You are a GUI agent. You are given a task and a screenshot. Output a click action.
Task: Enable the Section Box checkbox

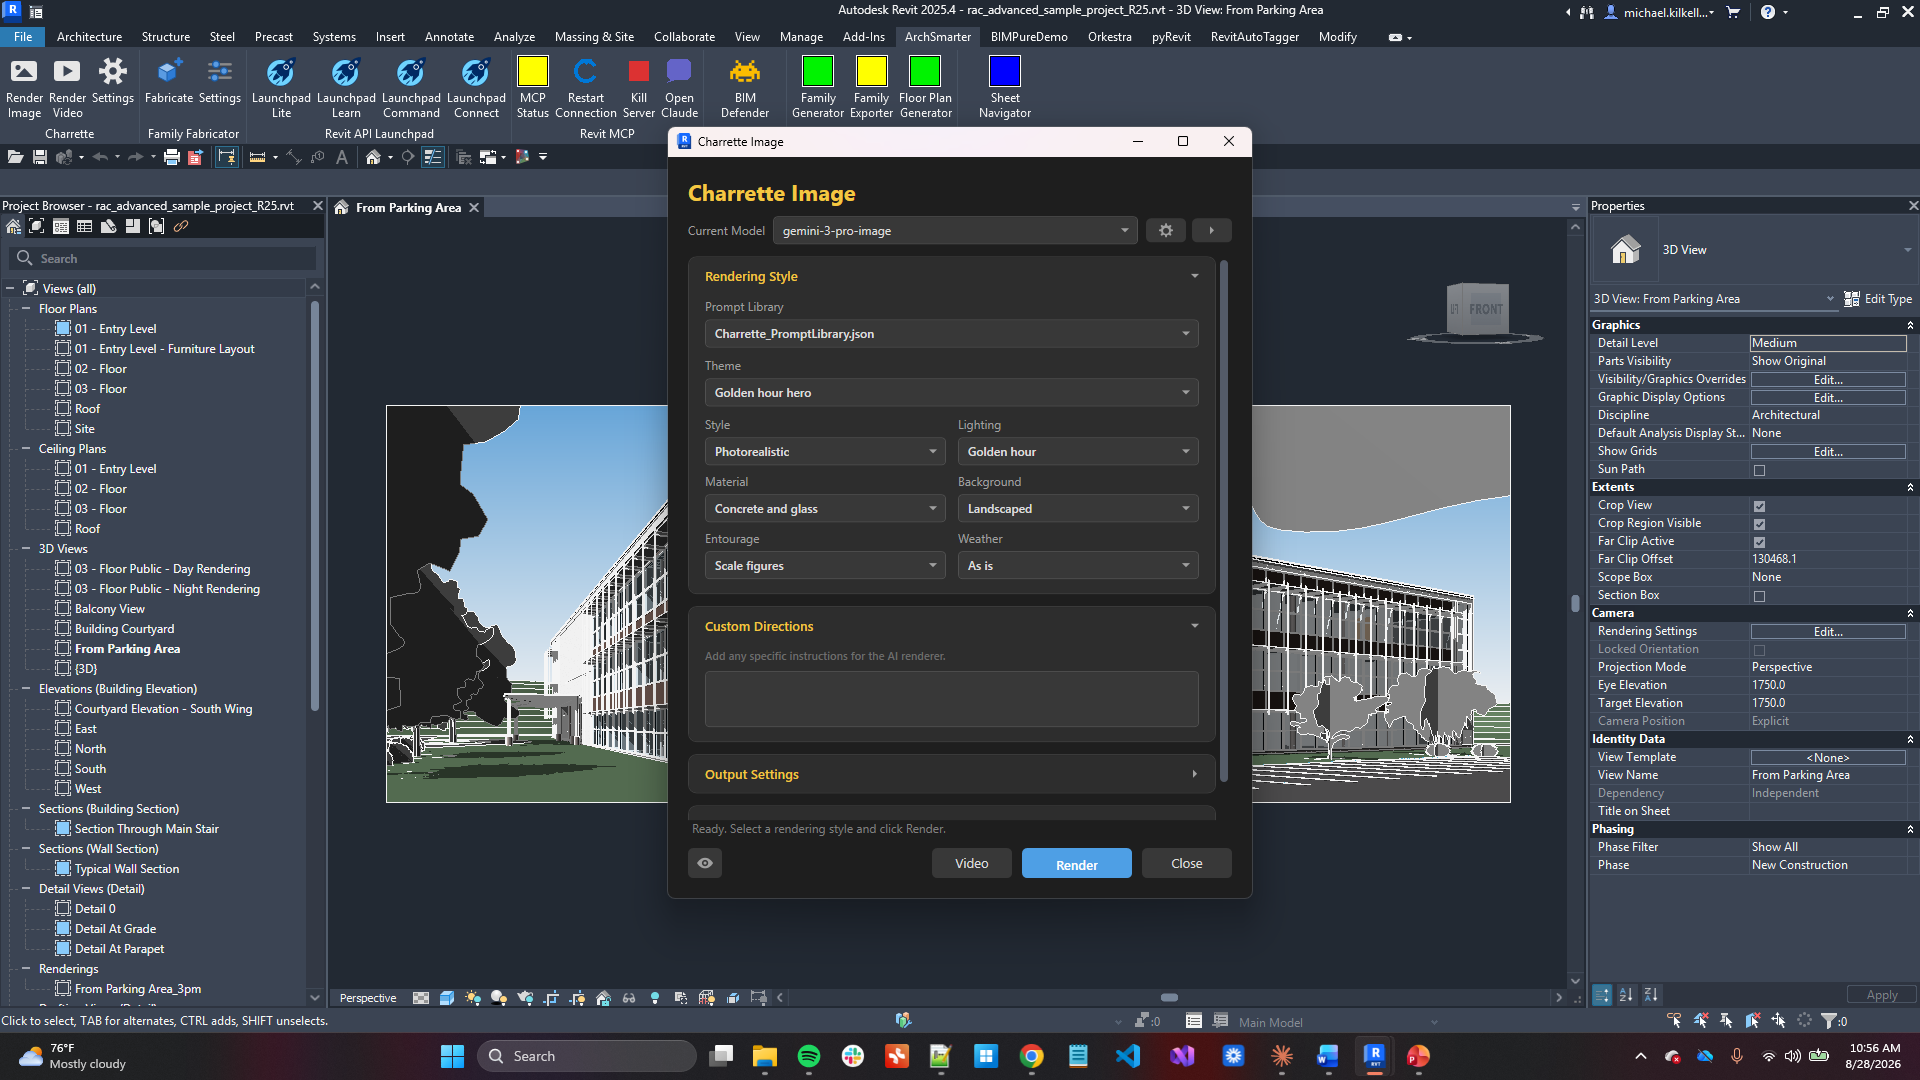pos(1759,596)
